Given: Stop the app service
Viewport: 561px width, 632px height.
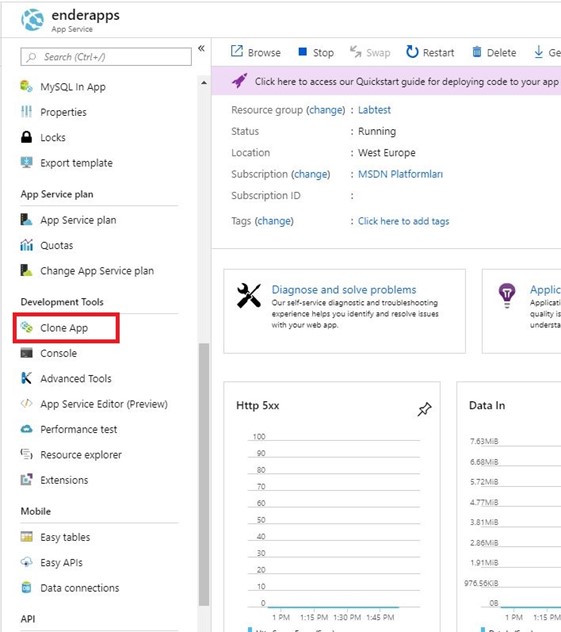Looking at the screenshot, I should [316, 52].
